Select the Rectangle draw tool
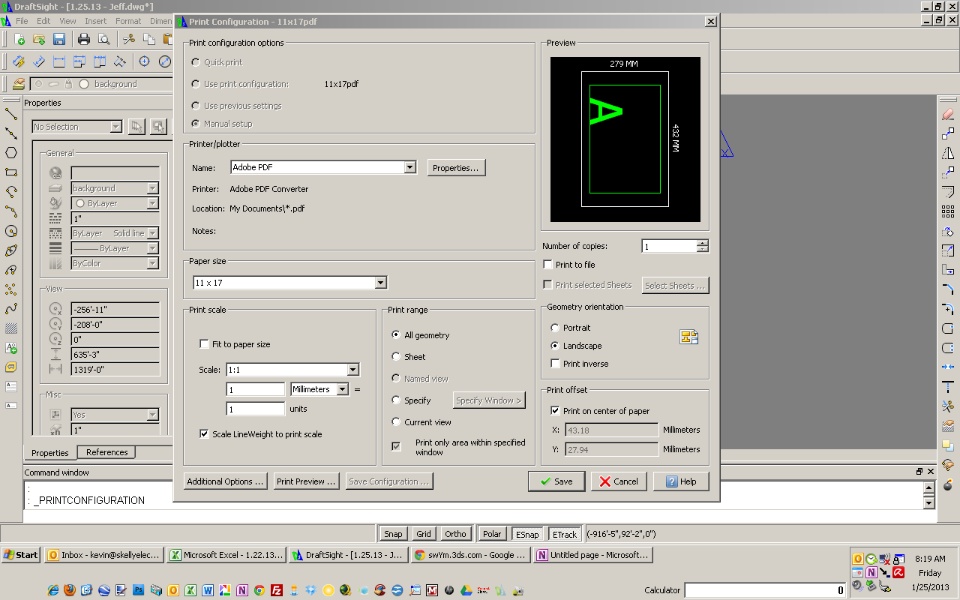This screenshot has width=960, height=600. click(x=11, y=172)
